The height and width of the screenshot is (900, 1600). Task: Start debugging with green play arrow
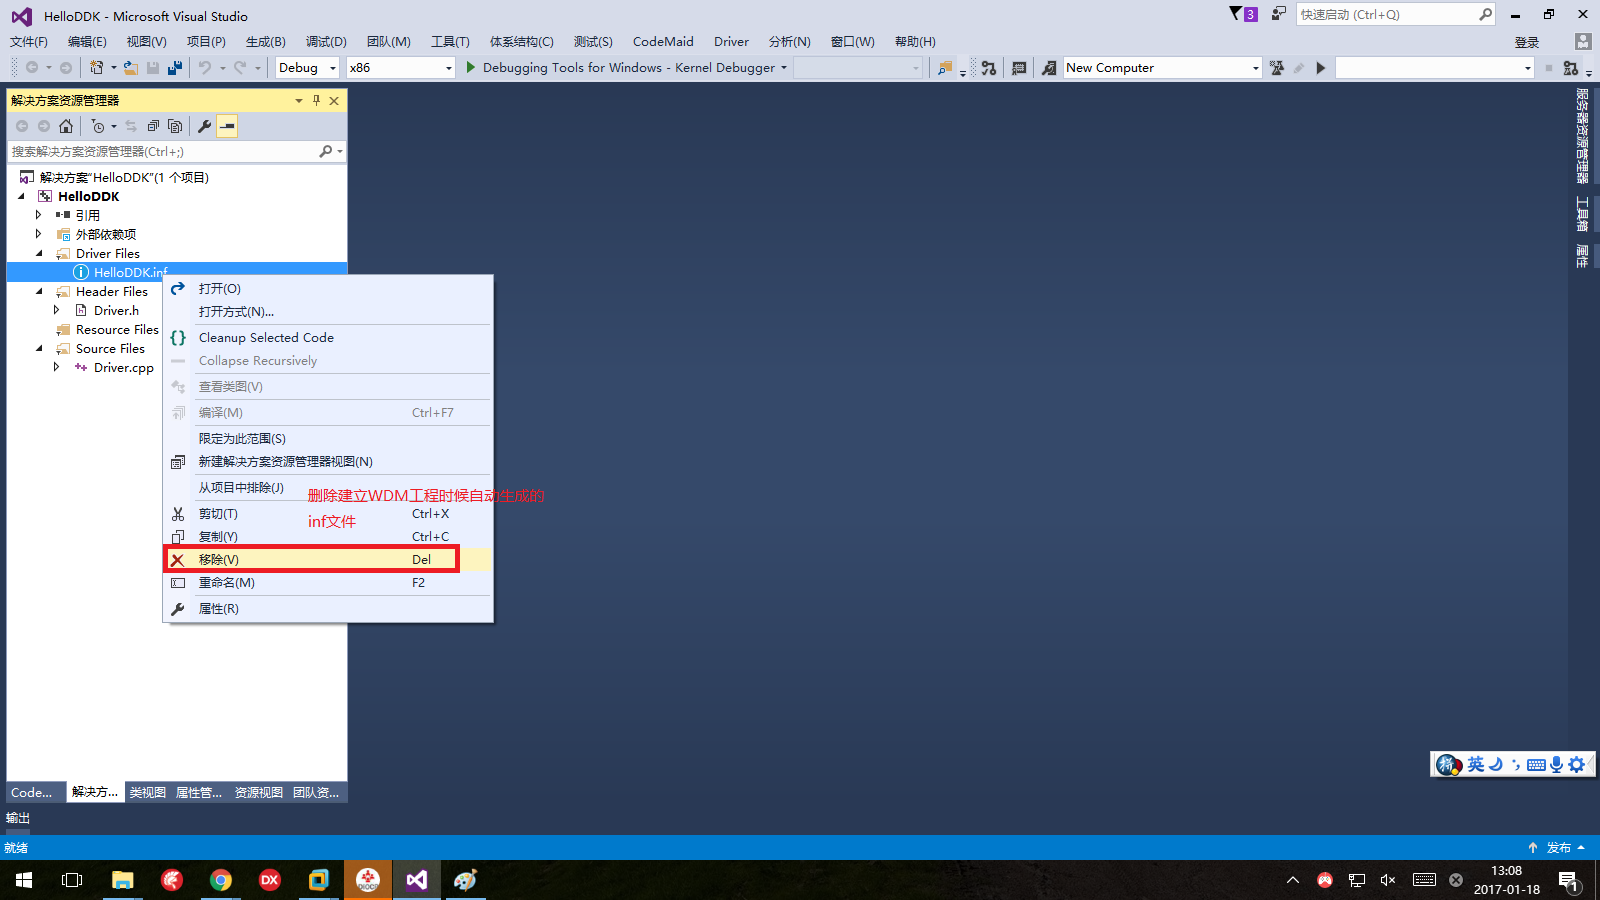click(471, 67)
